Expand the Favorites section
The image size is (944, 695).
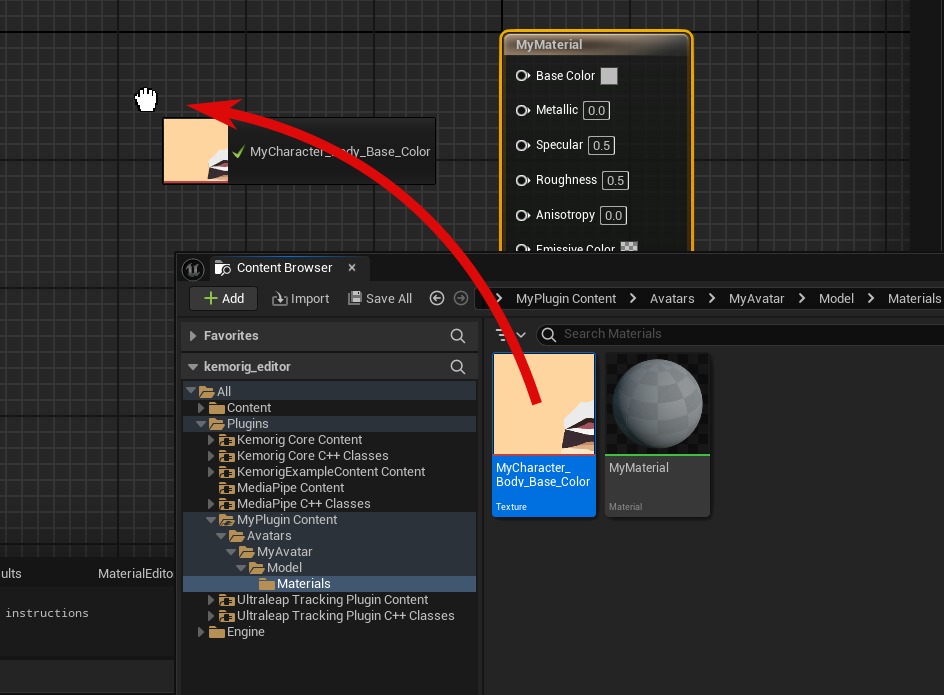[x=193, y=335]
